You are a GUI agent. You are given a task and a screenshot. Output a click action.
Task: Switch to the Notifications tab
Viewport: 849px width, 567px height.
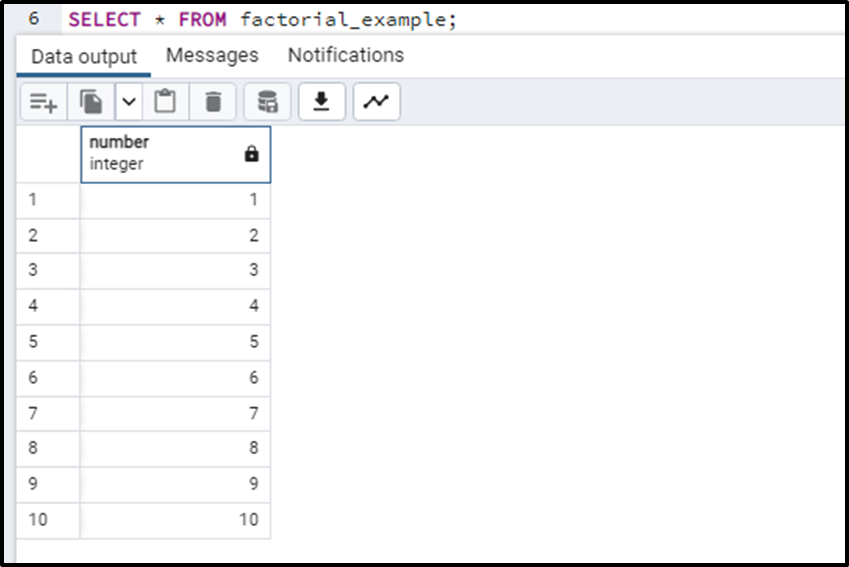click(346, 55)
